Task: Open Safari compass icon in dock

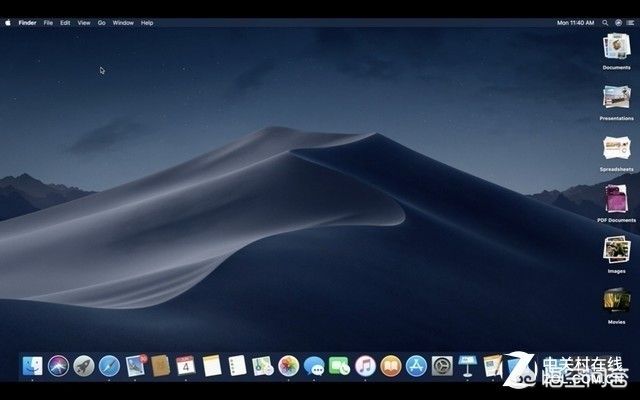Action: coord(109,366)
